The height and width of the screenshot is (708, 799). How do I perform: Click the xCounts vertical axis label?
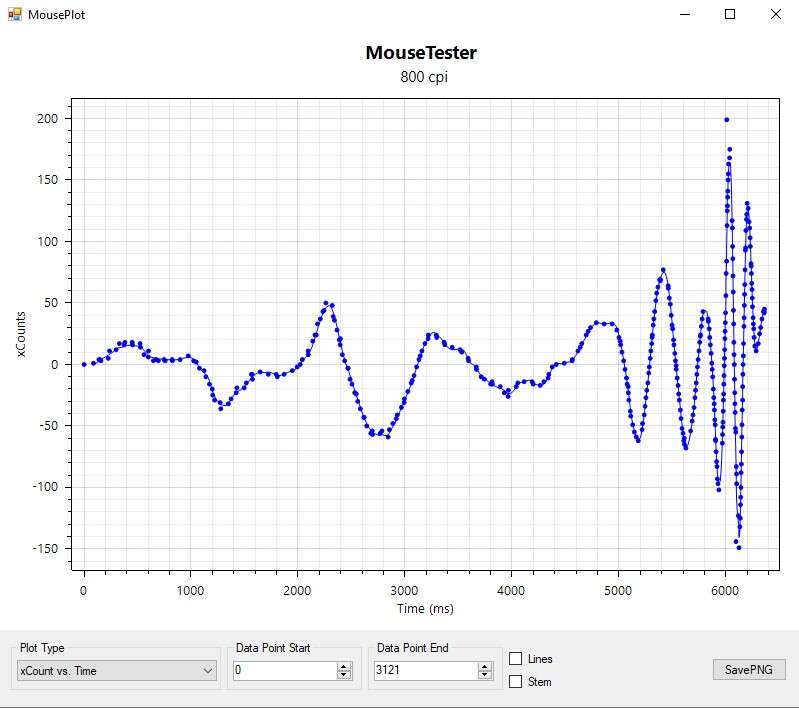21,341
